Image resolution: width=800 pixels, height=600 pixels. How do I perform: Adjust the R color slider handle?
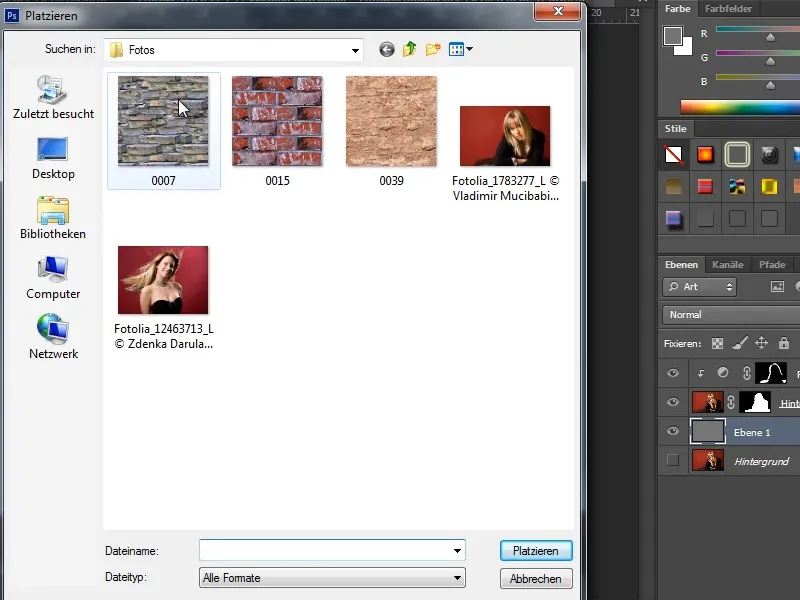coord(770,37)
